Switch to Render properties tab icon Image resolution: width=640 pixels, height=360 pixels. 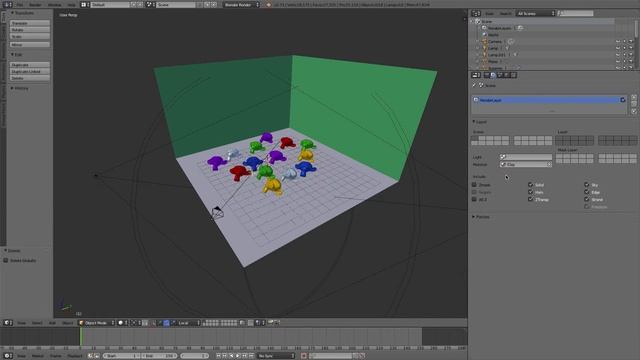[487, 75]
